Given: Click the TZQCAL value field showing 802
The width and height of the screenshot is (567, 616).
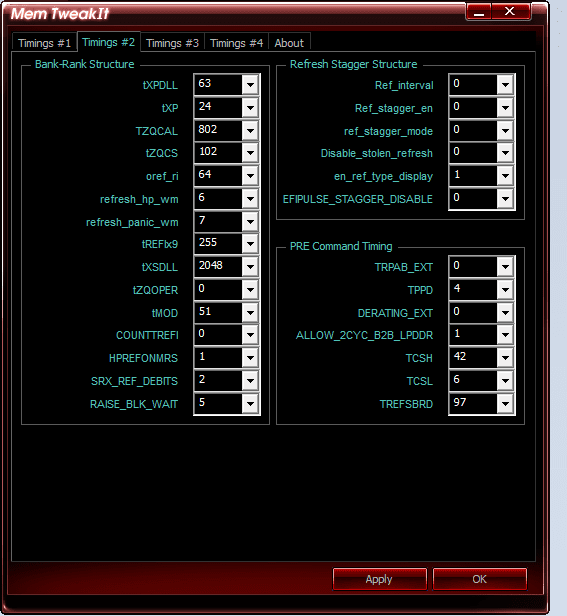Looking at the screenshot, I should tap(218, 130).
